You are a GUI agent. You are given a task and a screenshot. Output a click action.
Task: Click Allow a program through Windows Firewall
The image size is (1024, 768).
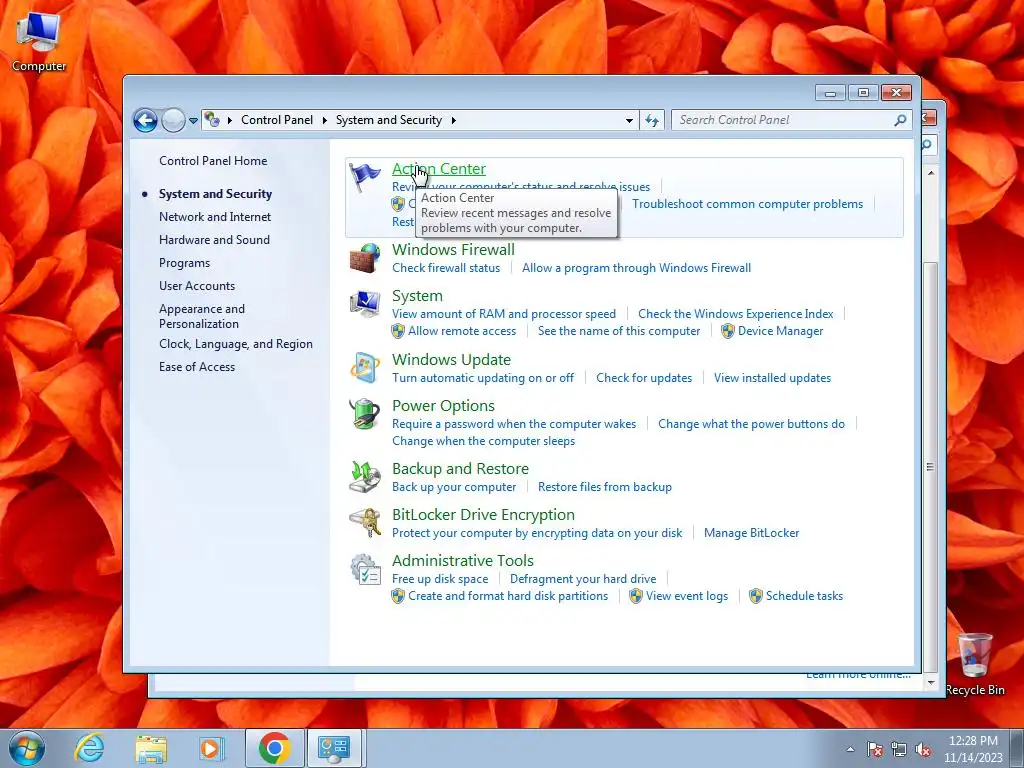[x=636, y=268]
